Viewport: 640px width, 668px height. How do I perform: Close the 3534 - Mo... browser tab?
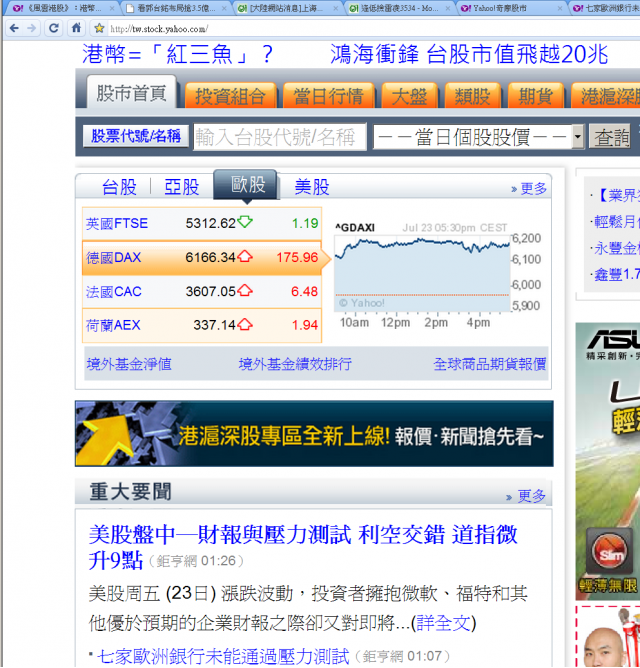[447, 8]
